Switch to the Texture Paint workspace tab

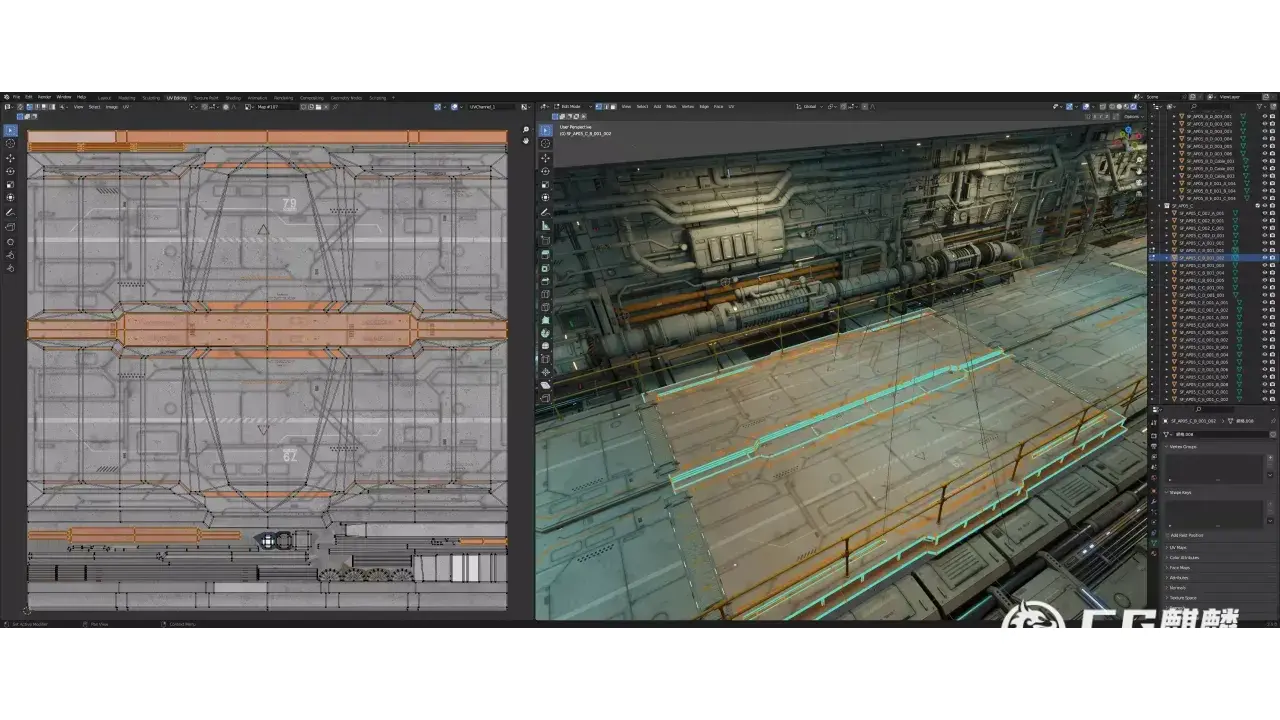[x=206, y=98]
